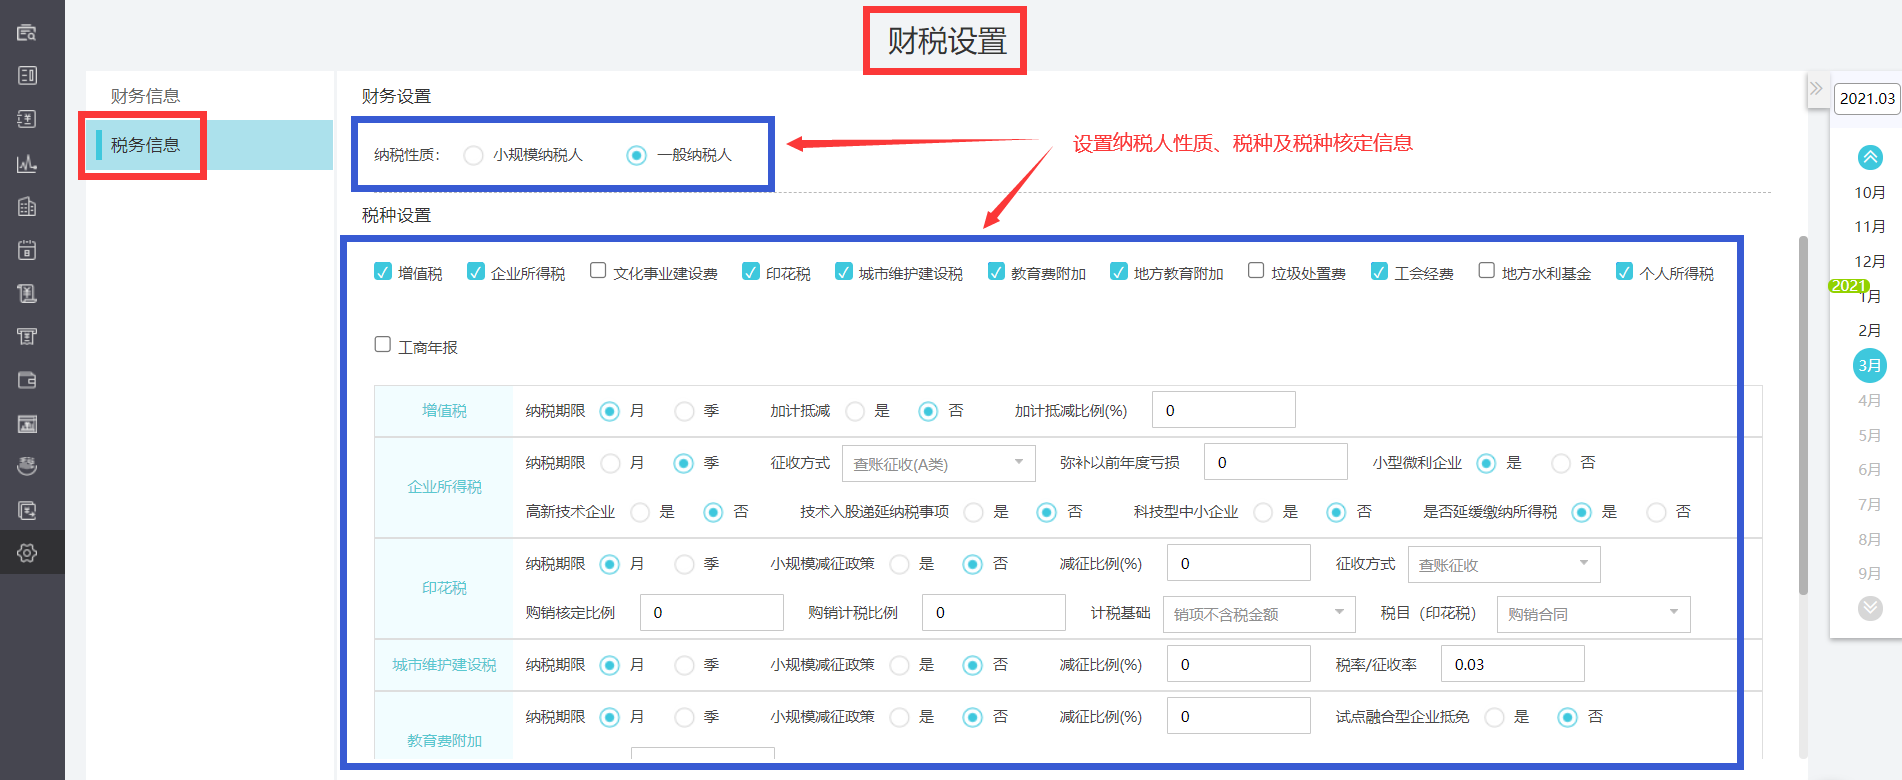
Task: Enable the 文化事业建设费 checkbox
Action: click(598, 271)
